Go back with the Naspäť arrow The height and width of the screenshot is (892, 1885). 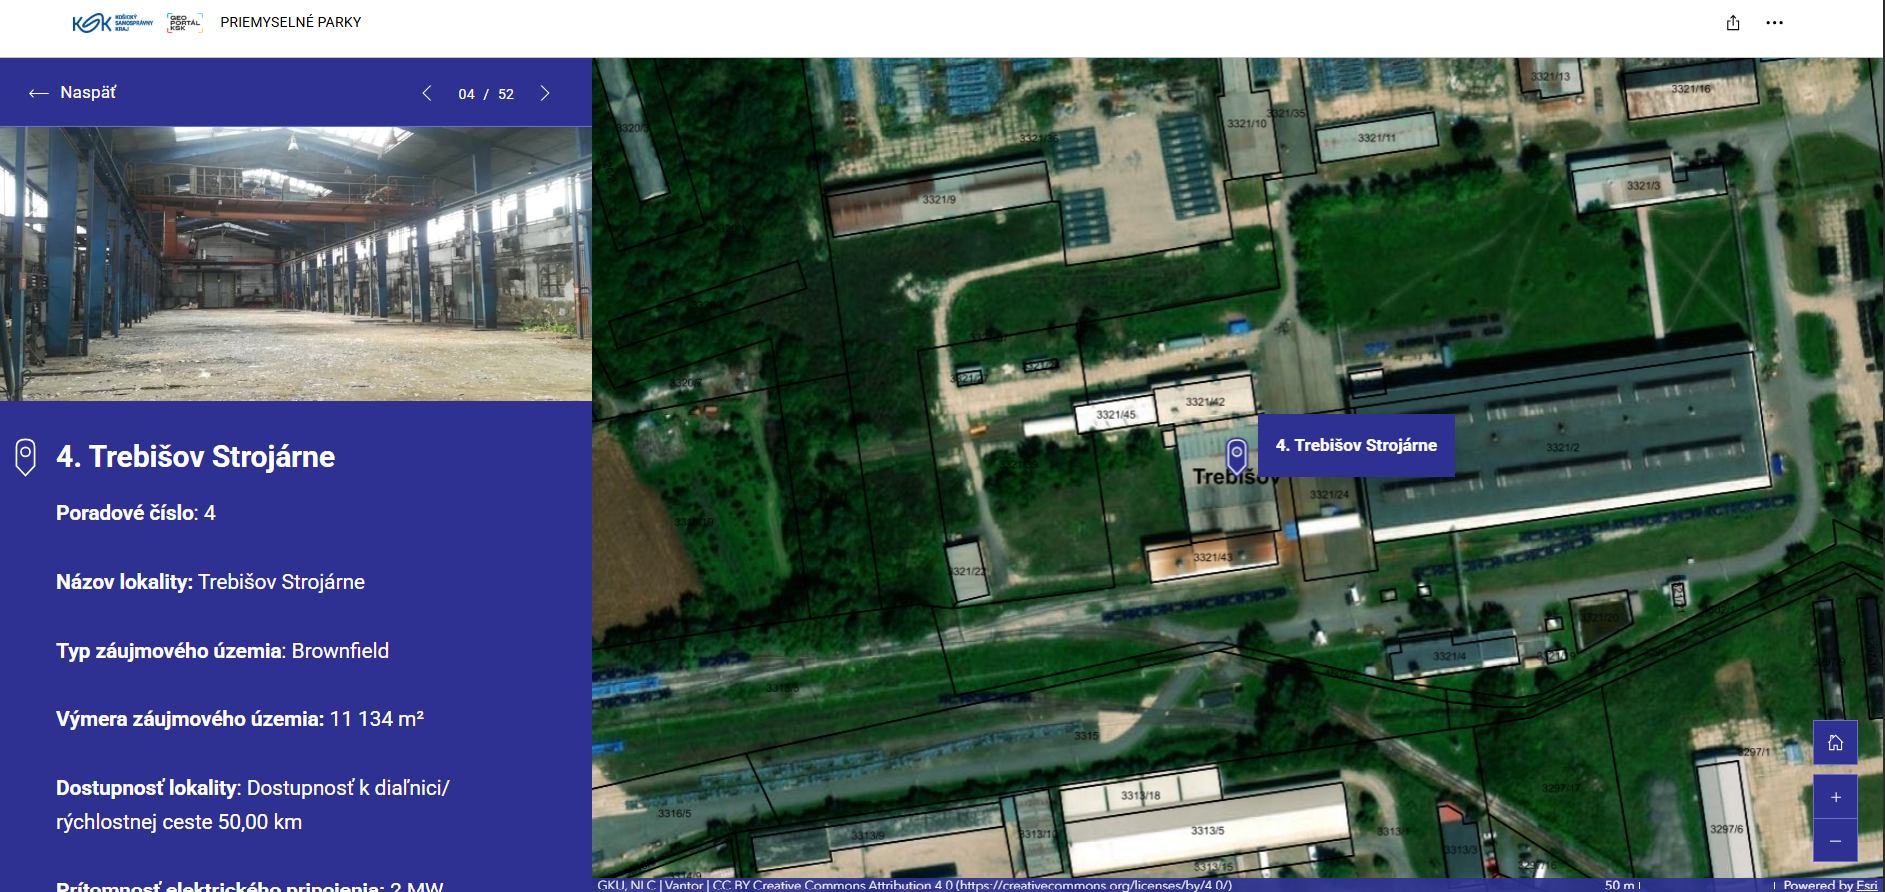click(x=73, y=92)
